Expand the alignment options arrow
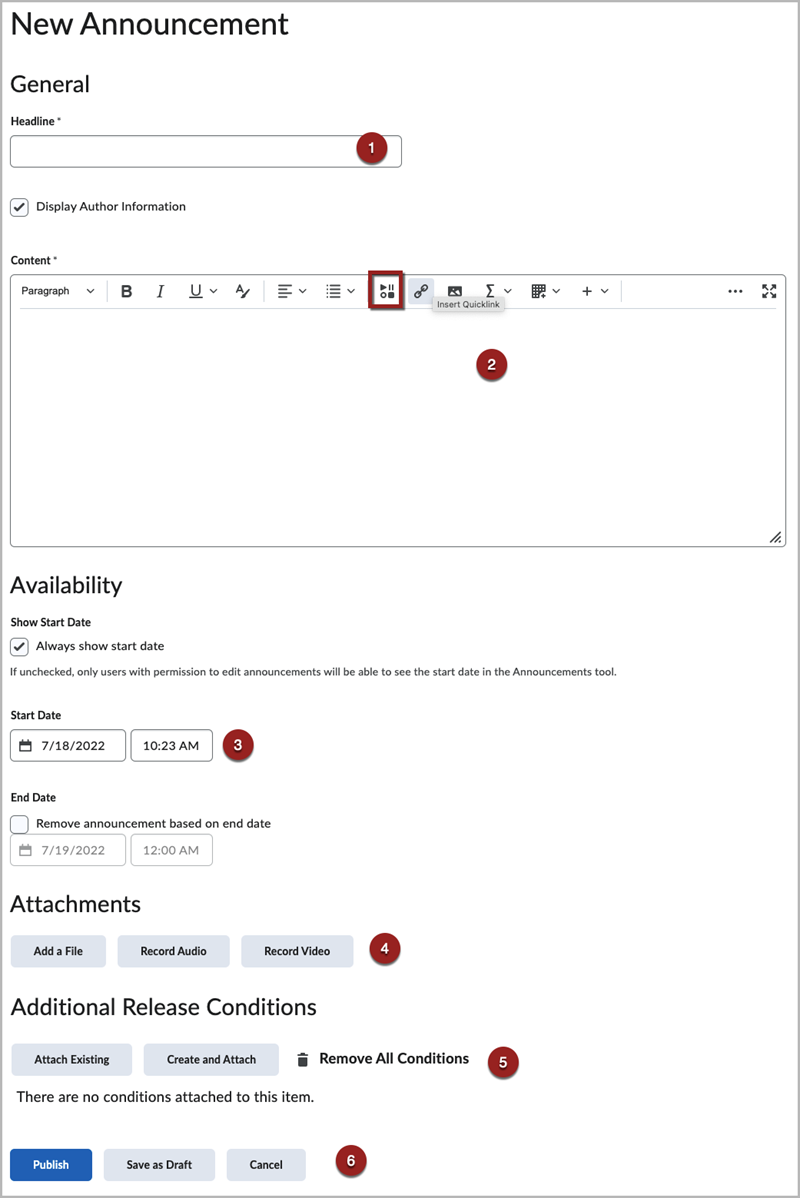The image size is (800, 1198). click(x=303, y=291)
